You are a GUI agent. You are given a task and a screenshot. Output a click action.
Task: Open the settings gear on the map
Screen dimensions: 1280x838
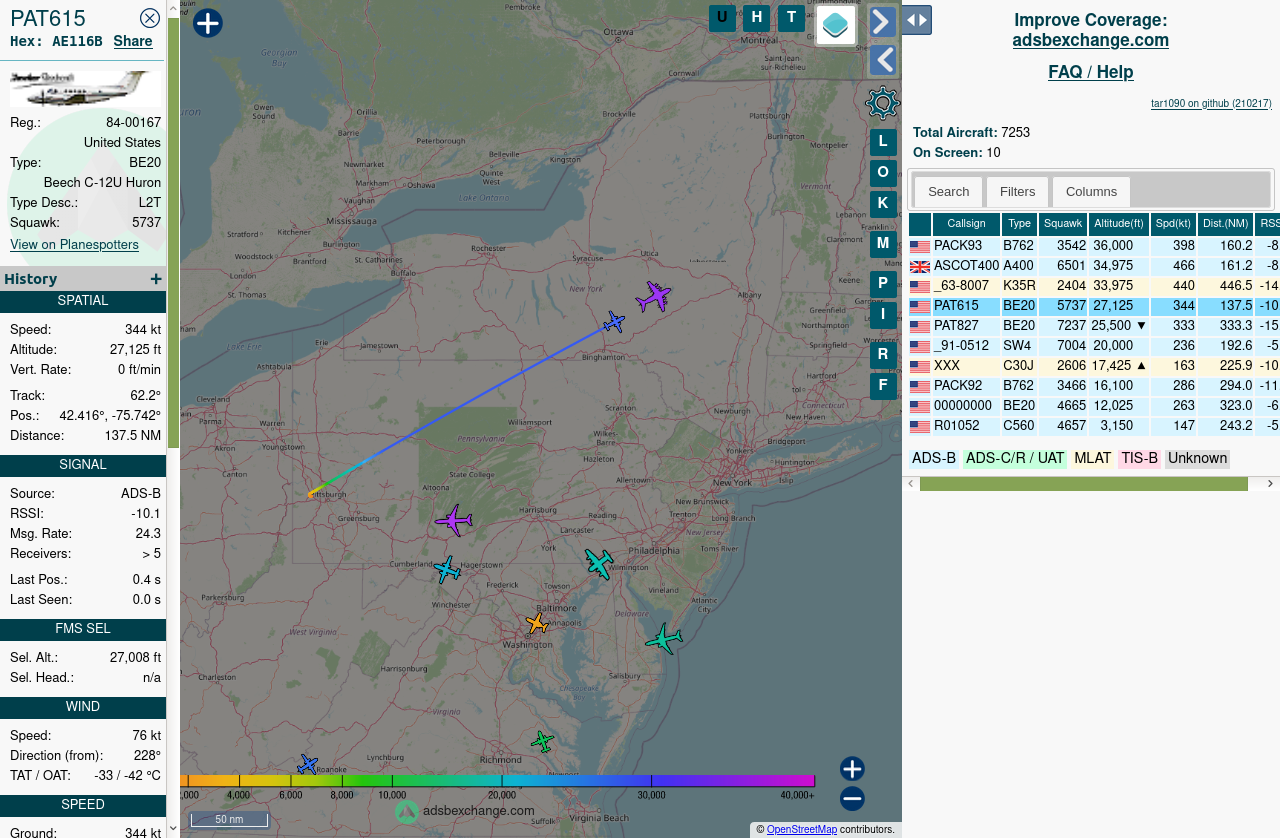point(882,103)
